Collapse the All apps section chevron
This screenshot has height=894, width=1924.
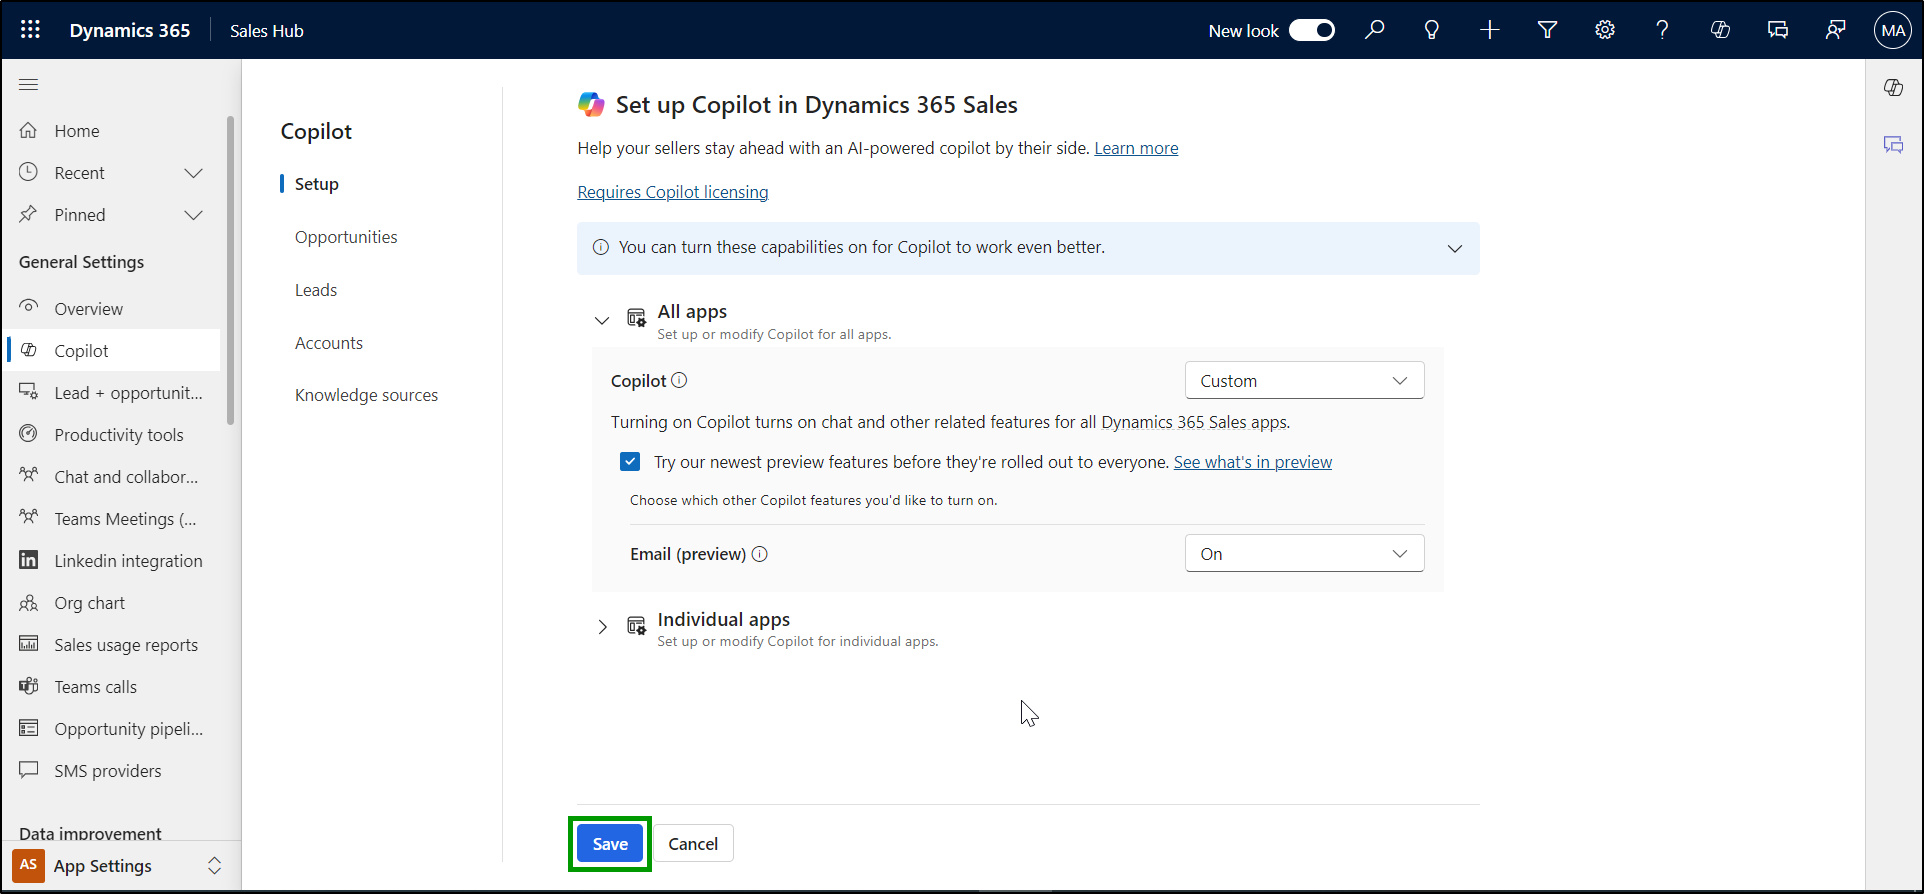pyautogui.click(x=602, y=320)
